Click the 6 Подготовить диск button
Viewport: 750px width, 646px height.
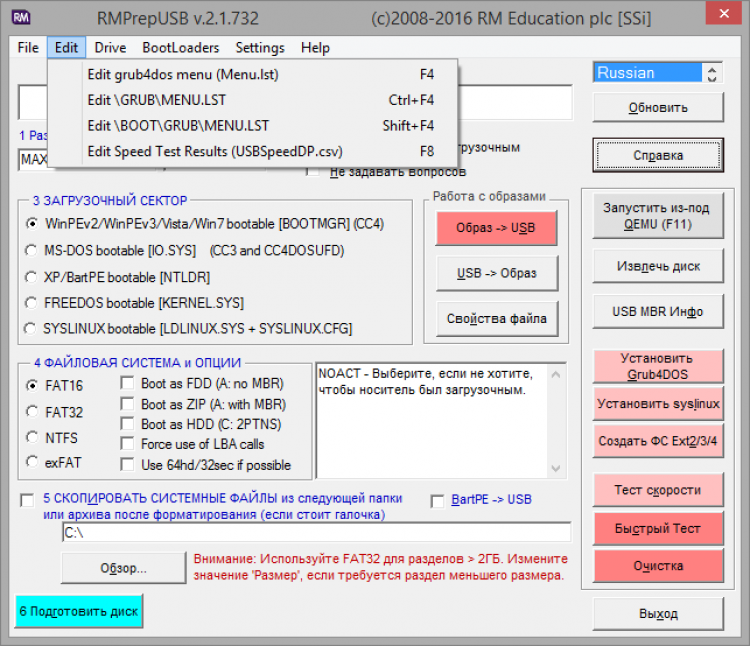(79, 612)
